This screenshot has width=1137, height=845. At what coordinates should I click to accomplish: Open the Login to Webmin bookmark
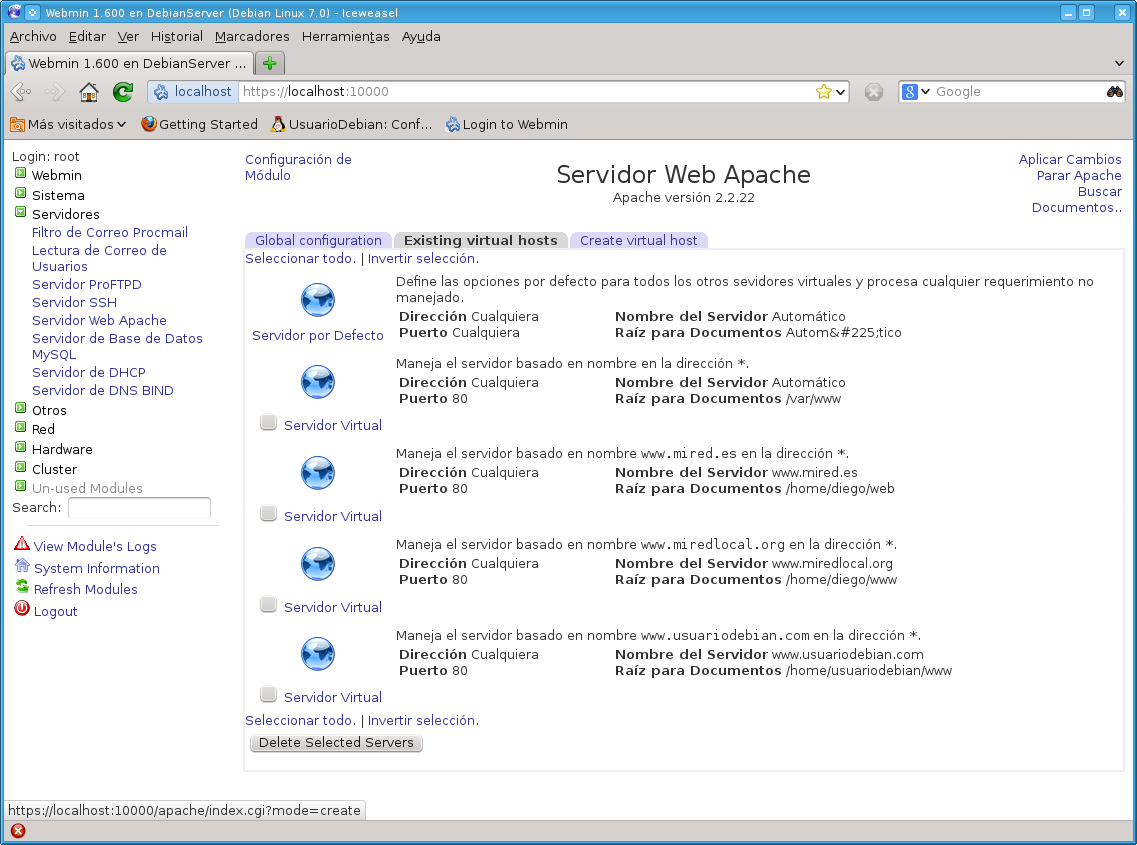tap(506, 124)
